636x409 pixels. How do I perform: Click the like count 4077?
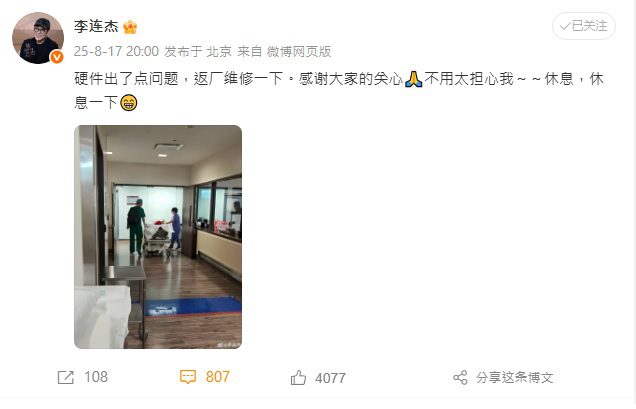pyautogui.click(x=331, y=378)
